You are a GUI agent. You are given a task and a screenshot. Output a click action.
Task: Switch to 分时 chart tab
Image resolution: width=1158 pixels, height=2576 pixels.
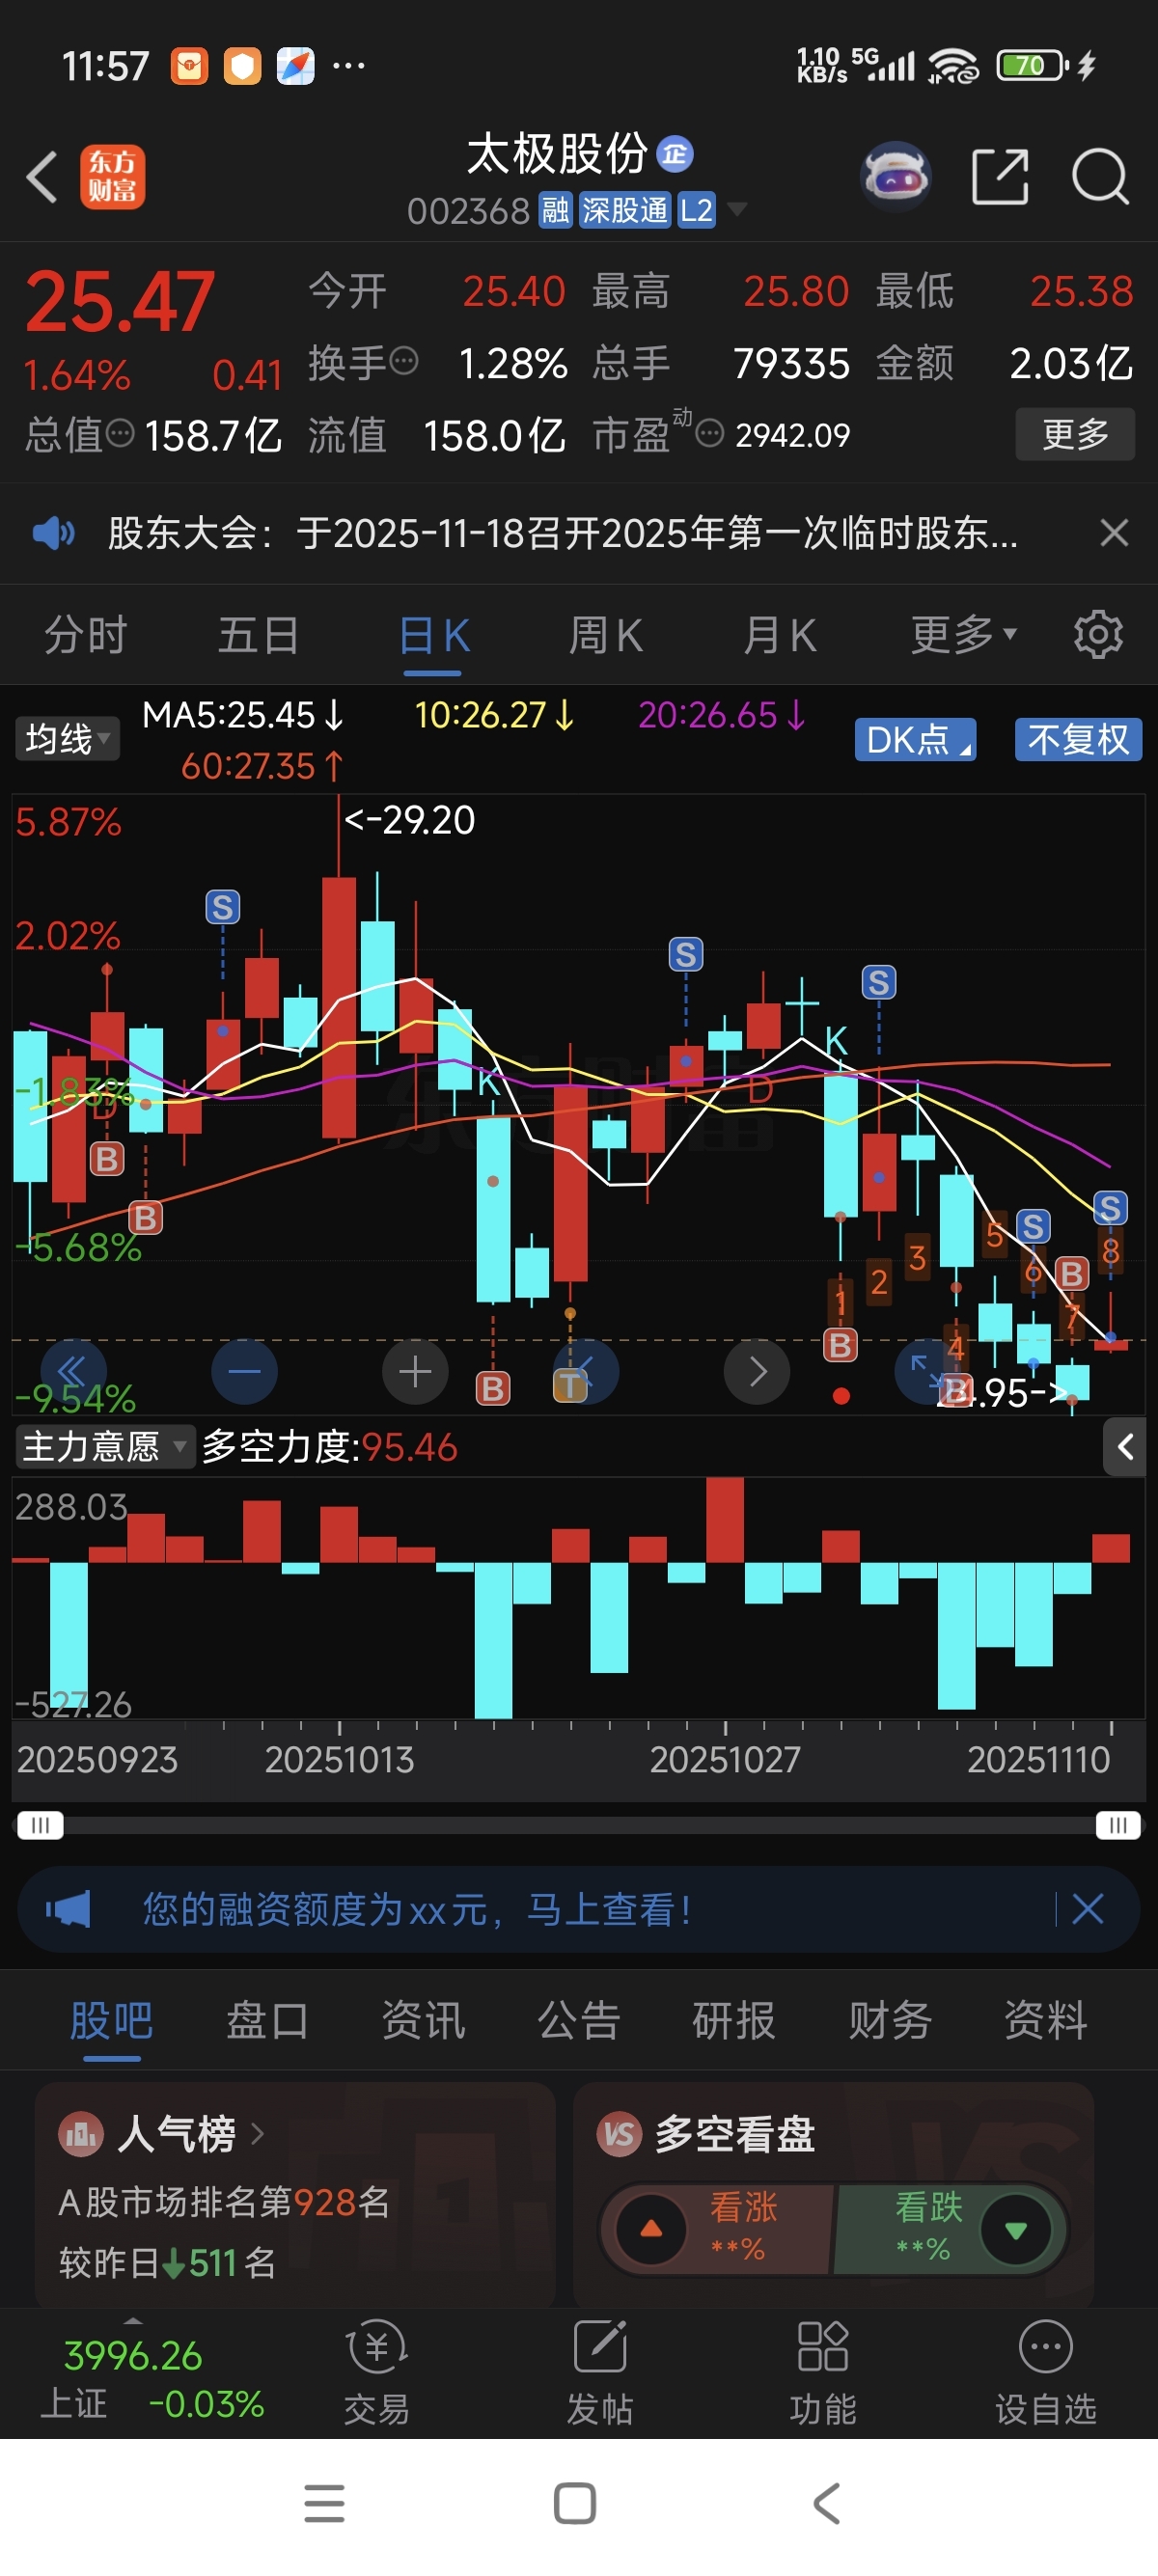[x=86, y=635]
